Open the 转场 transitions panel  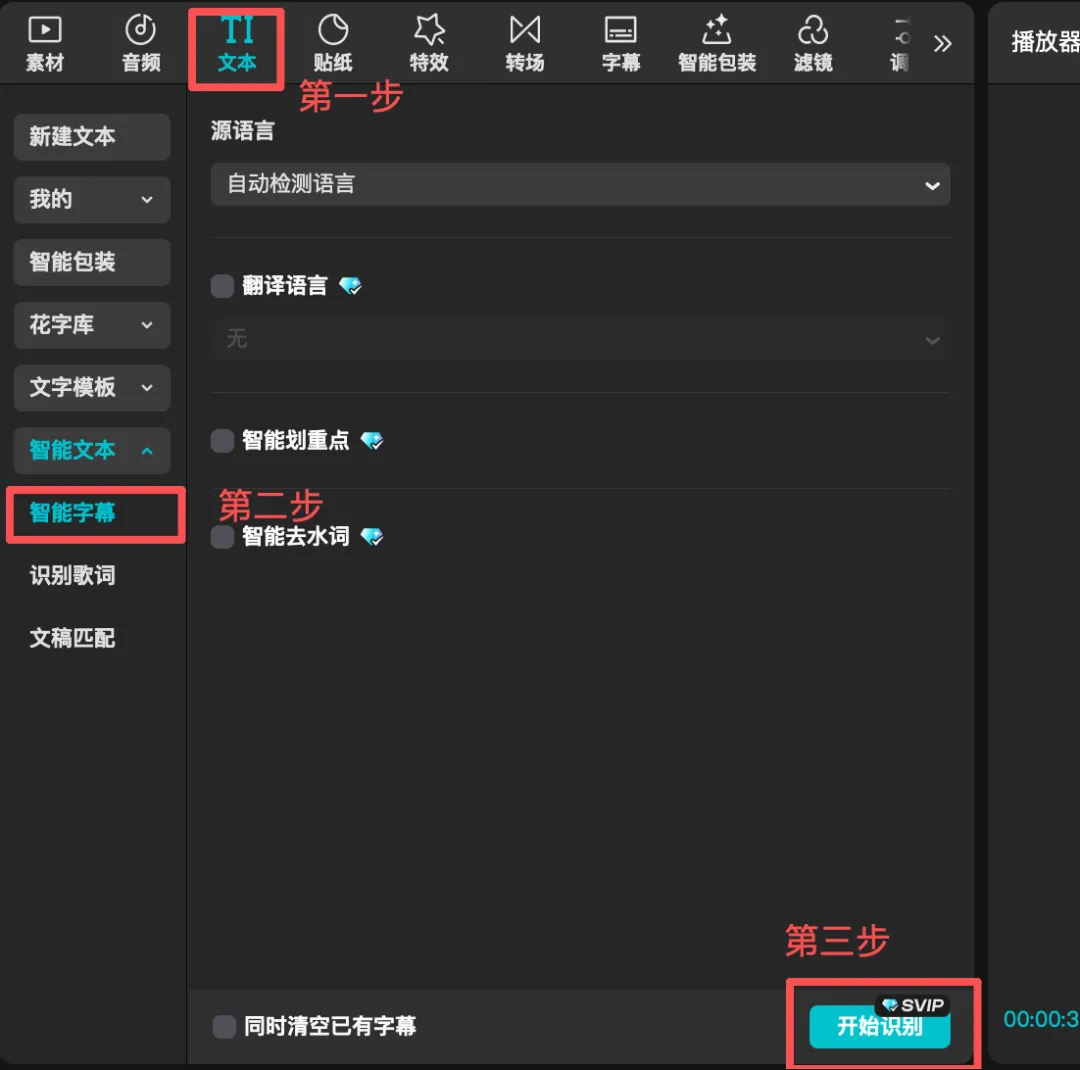tap(525, 42)
